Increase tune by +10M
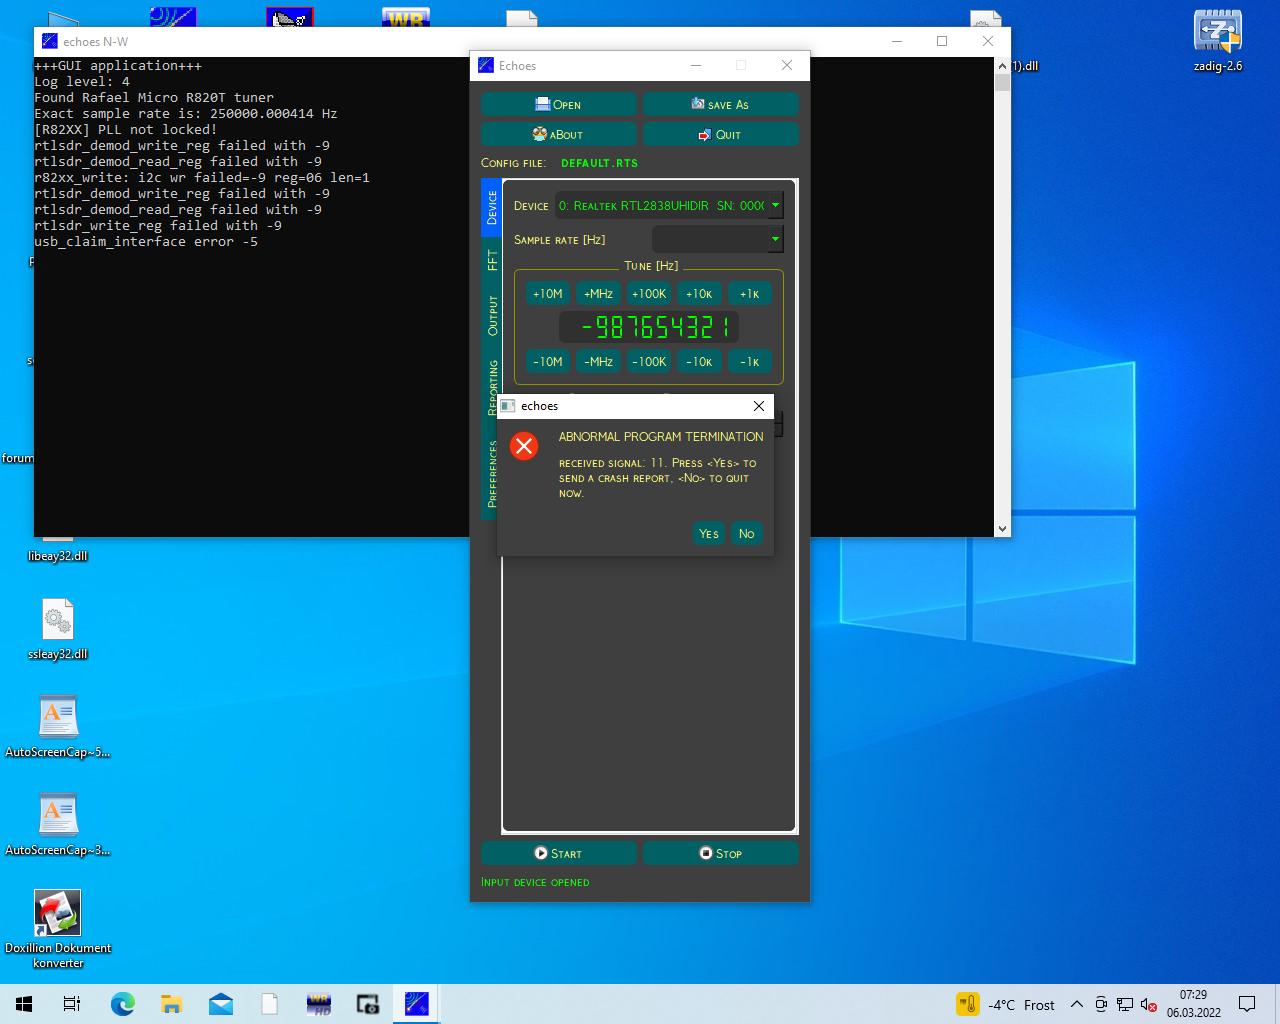The height and width of the screenshot is (1024, 1280). point(548,294)
